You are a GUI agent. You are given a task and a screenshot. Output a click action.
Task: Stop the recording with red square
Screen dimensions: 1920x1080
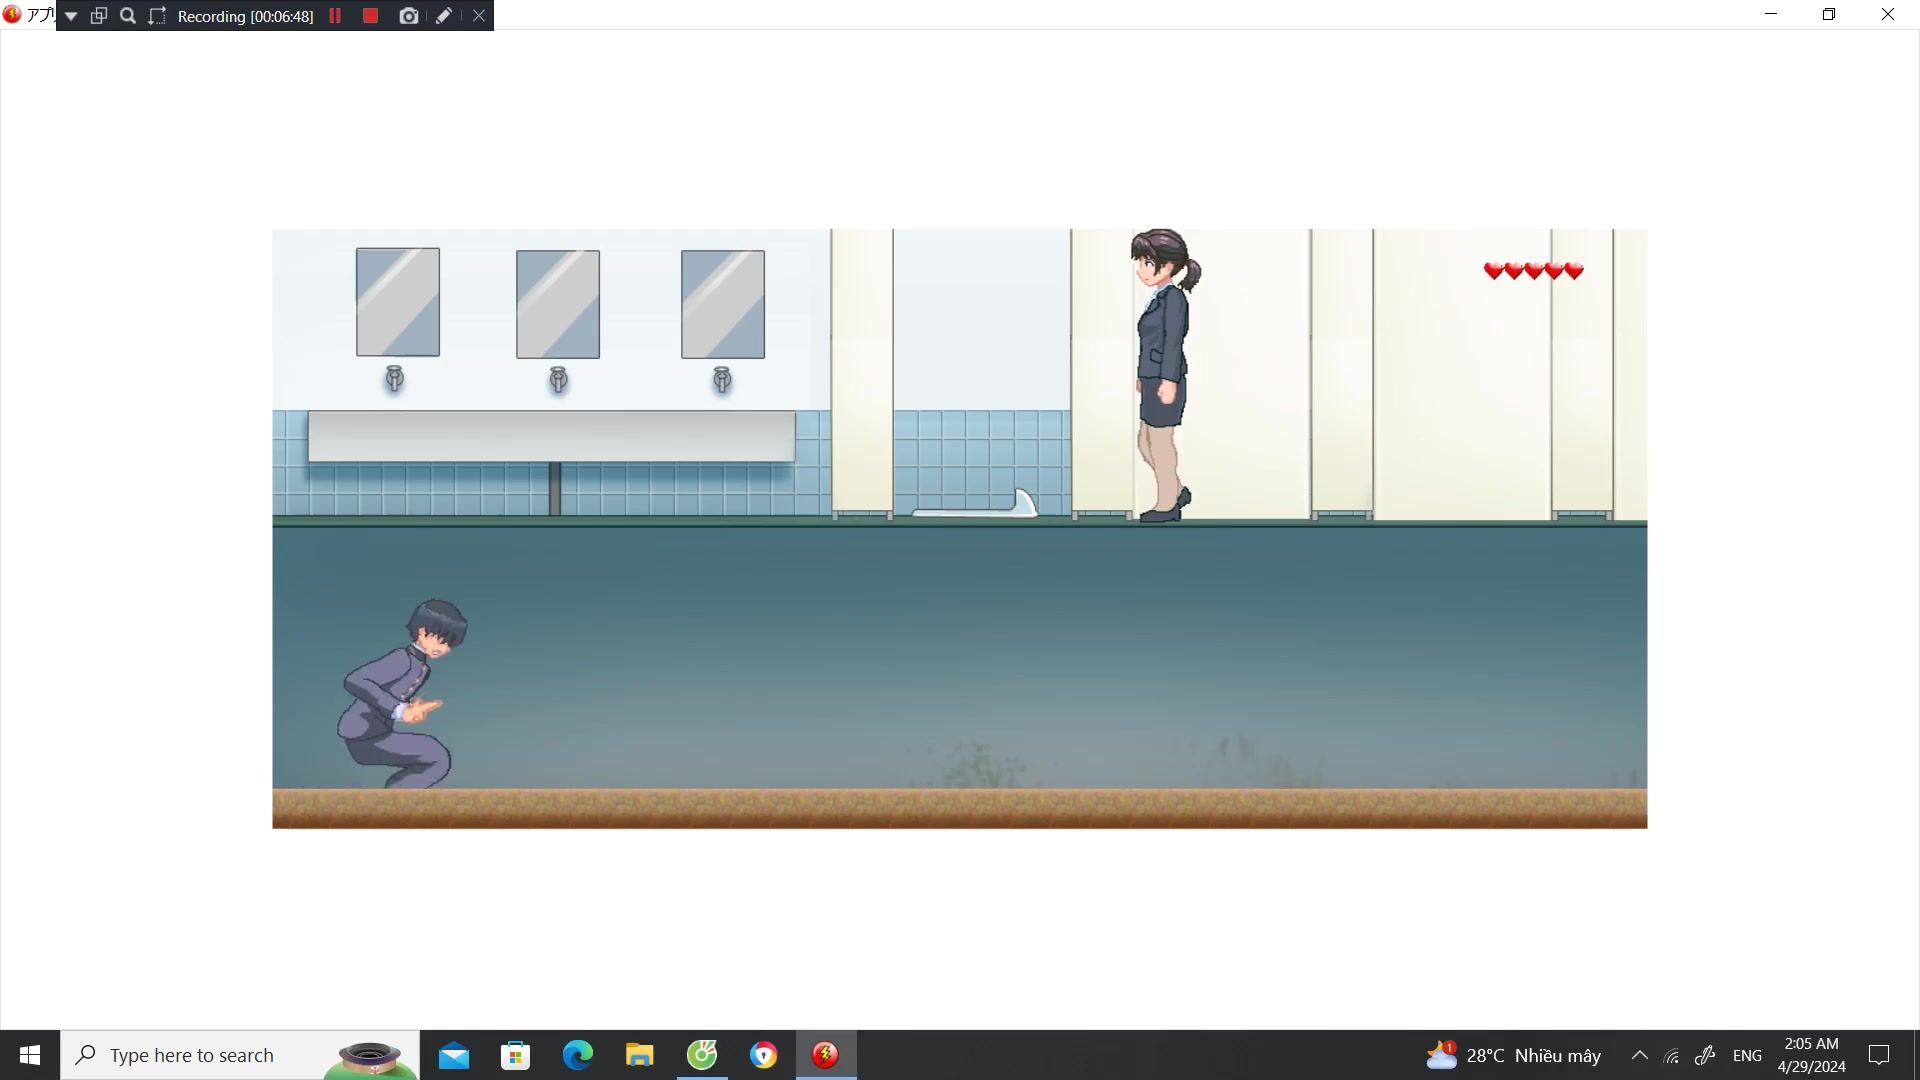point(370,16)
